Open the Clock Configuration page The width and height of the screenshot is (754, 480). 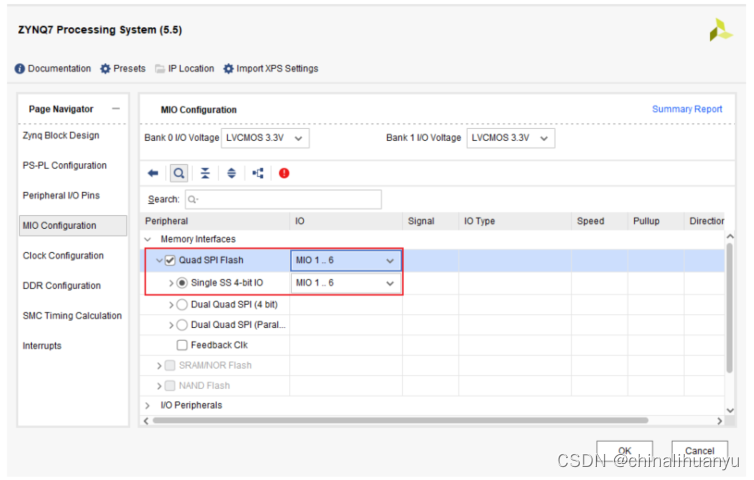click(63, 256)
